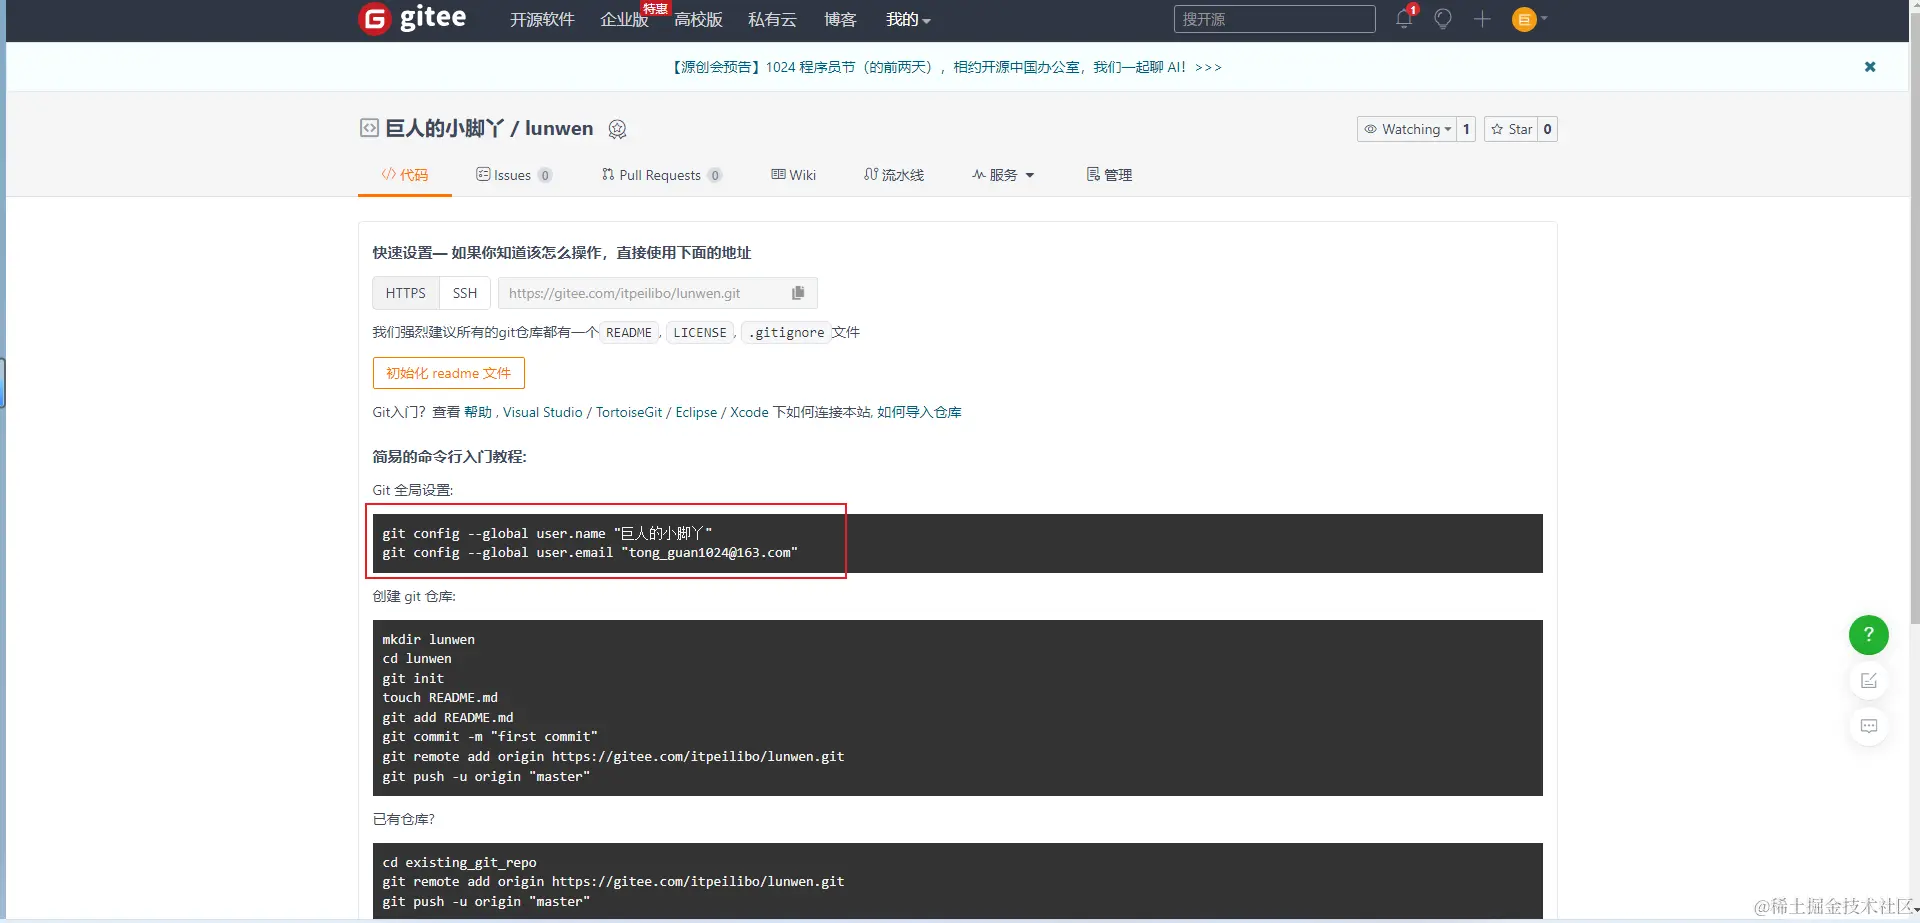Open the TortoiseGit guide link

pos(629,412)
